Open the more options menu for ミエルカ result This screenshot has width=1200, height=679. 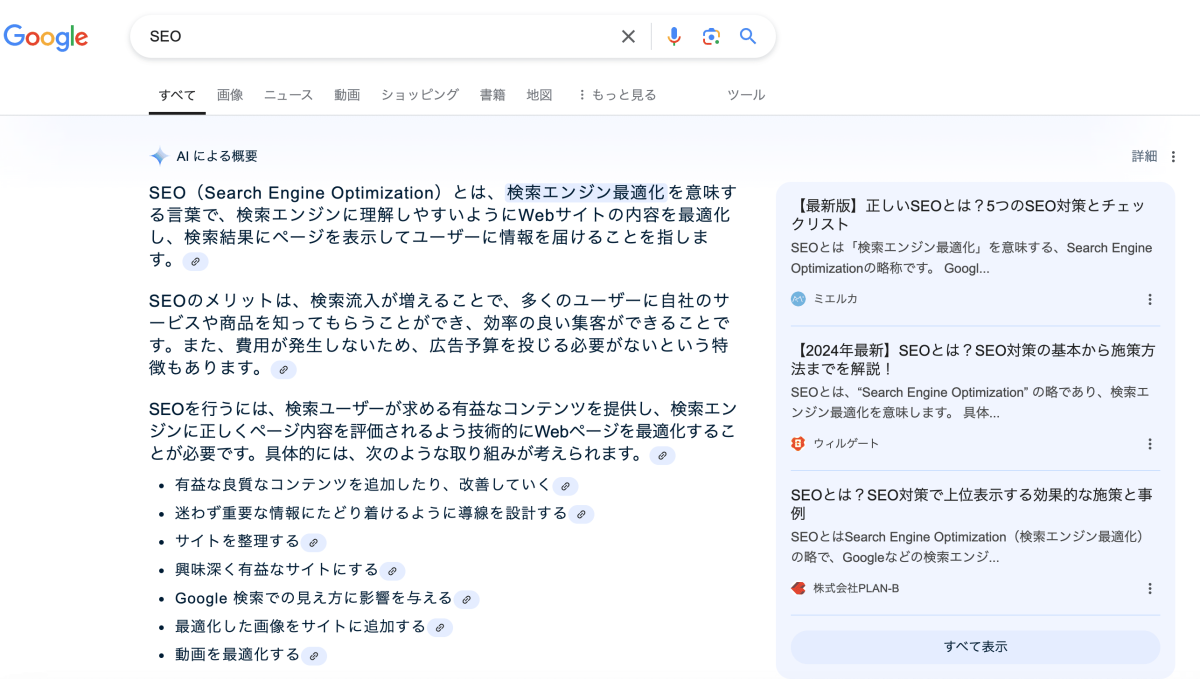pyautogui.click(x=1150, y=299)
